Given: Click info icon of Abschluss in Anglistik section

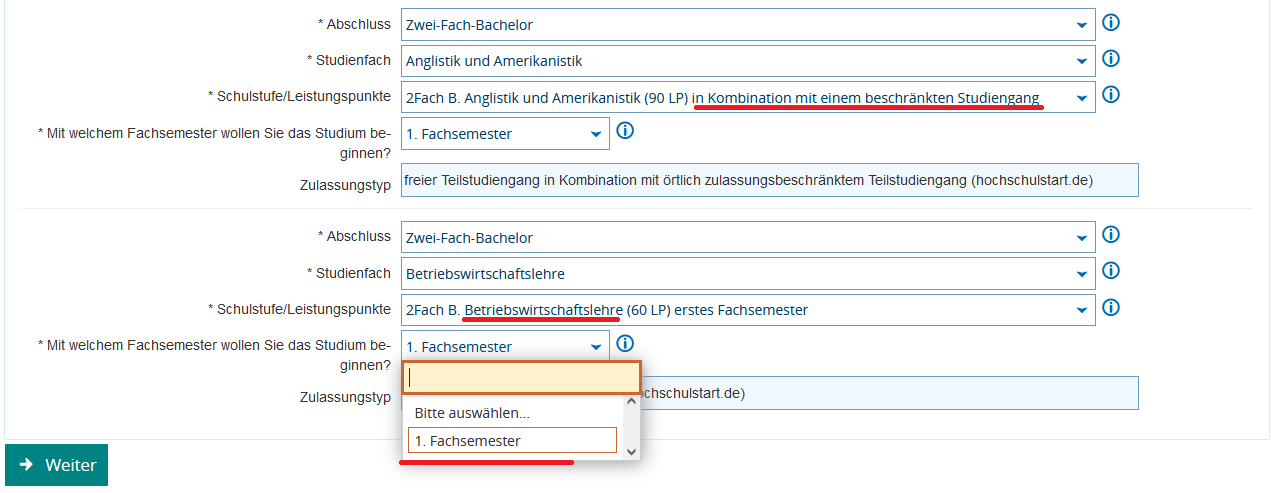Looking at the screenshot, I should pyautogui.click(x=1110, y=22).
